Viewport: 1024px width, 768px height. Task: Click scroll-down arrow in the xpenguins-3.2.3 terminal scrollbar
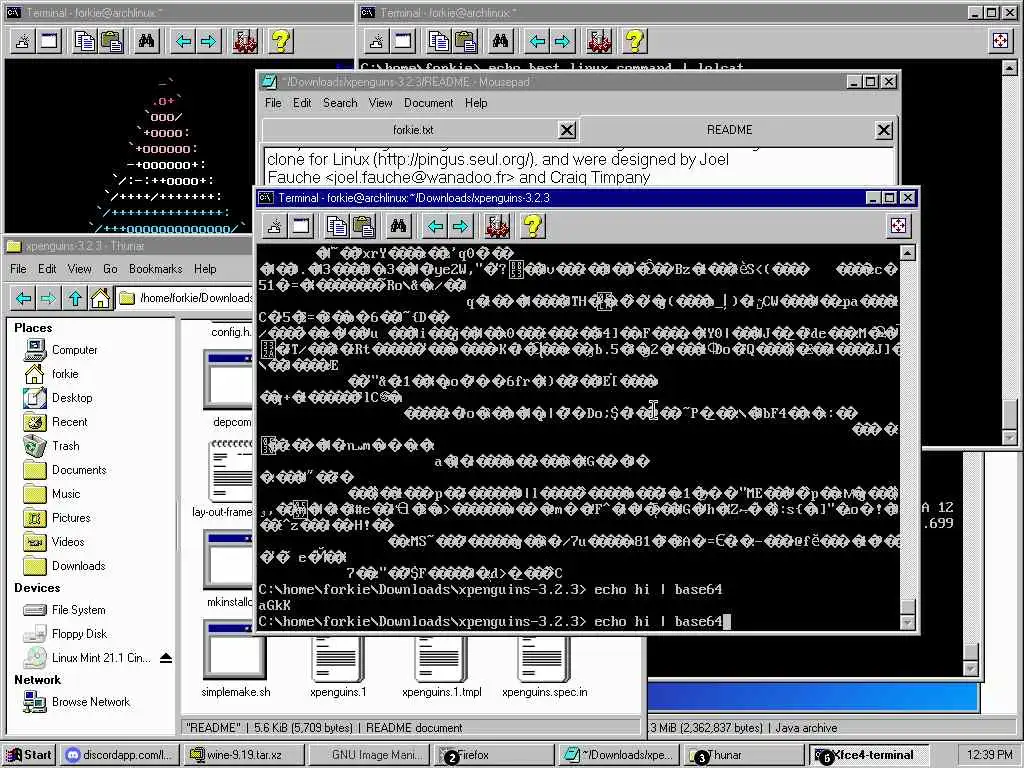pos(908,622)
